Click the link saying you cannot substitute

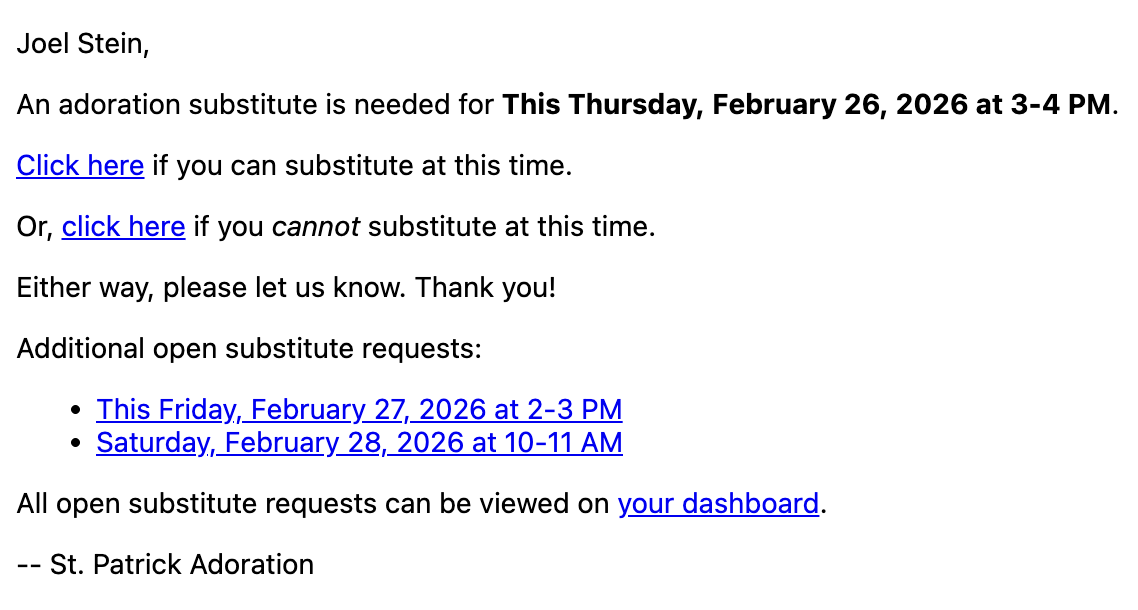123,227
